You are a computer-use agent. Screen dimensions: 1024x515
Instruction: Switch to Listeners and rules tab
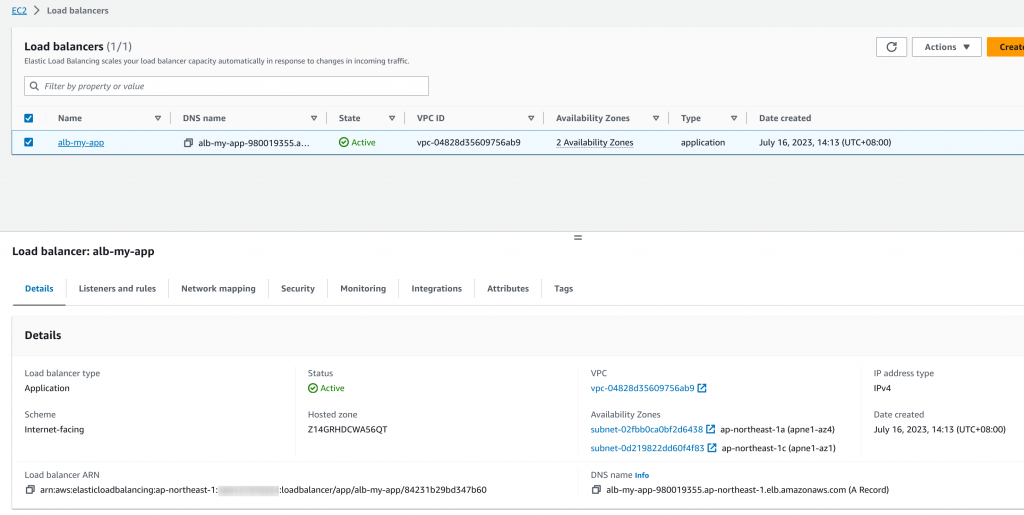point(117,288)
